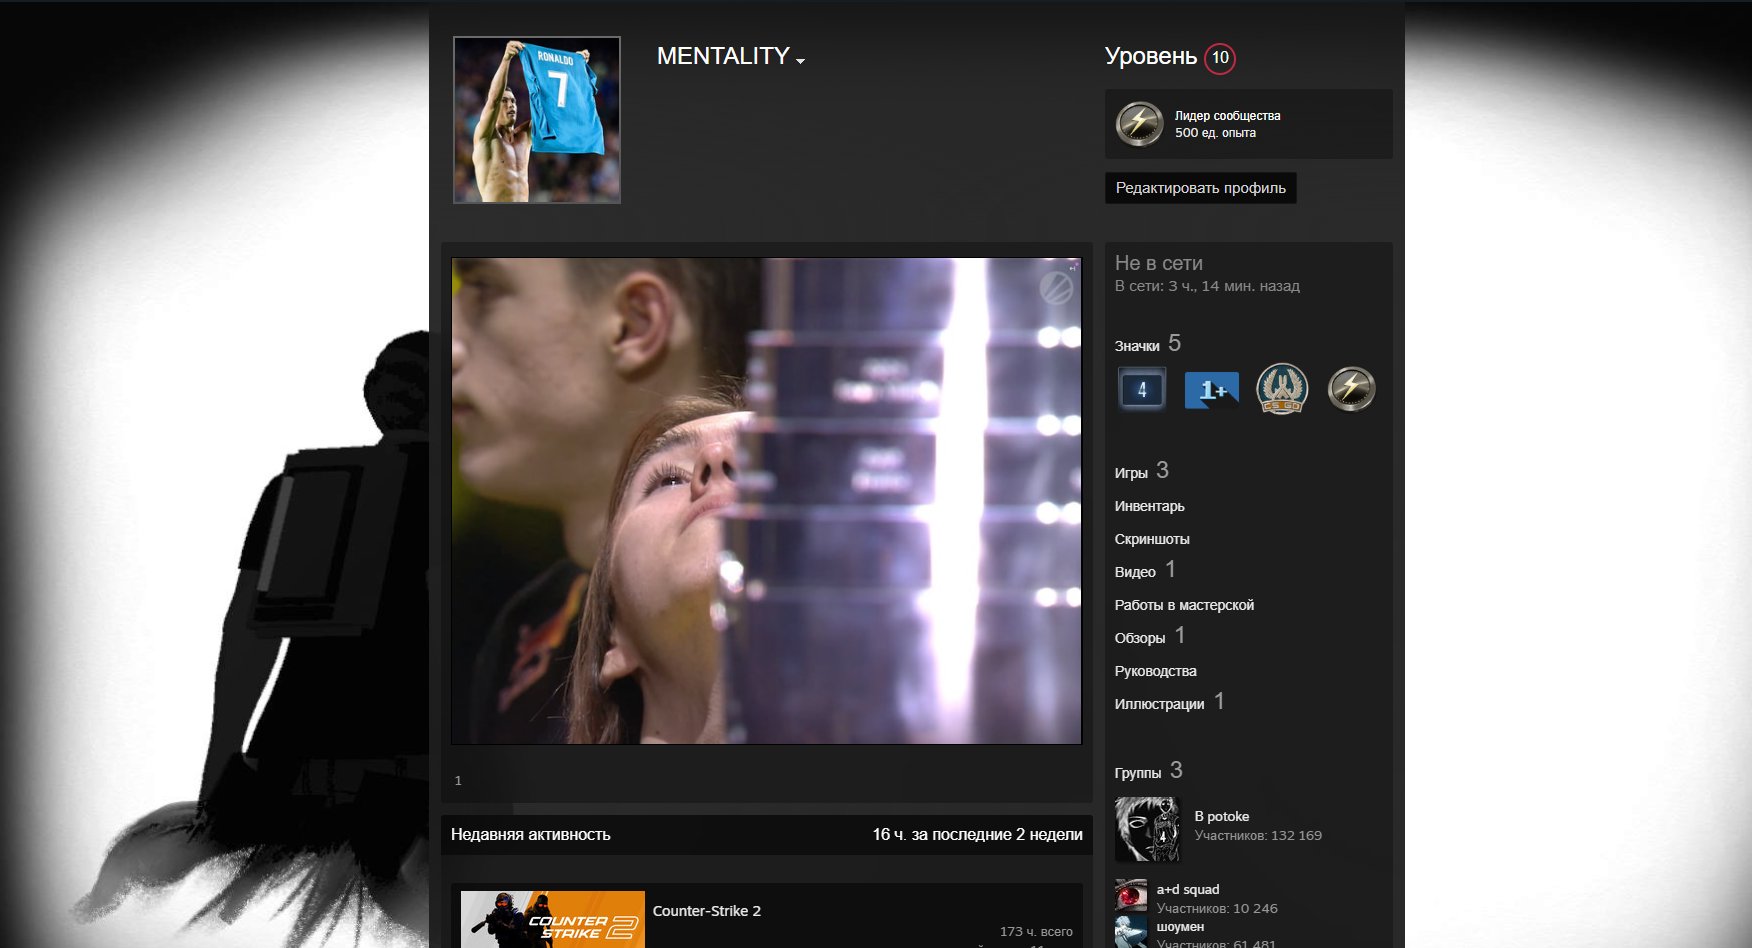
Task: Open the Community Leader badge icon beside level
Action: tap(1140, 124)
